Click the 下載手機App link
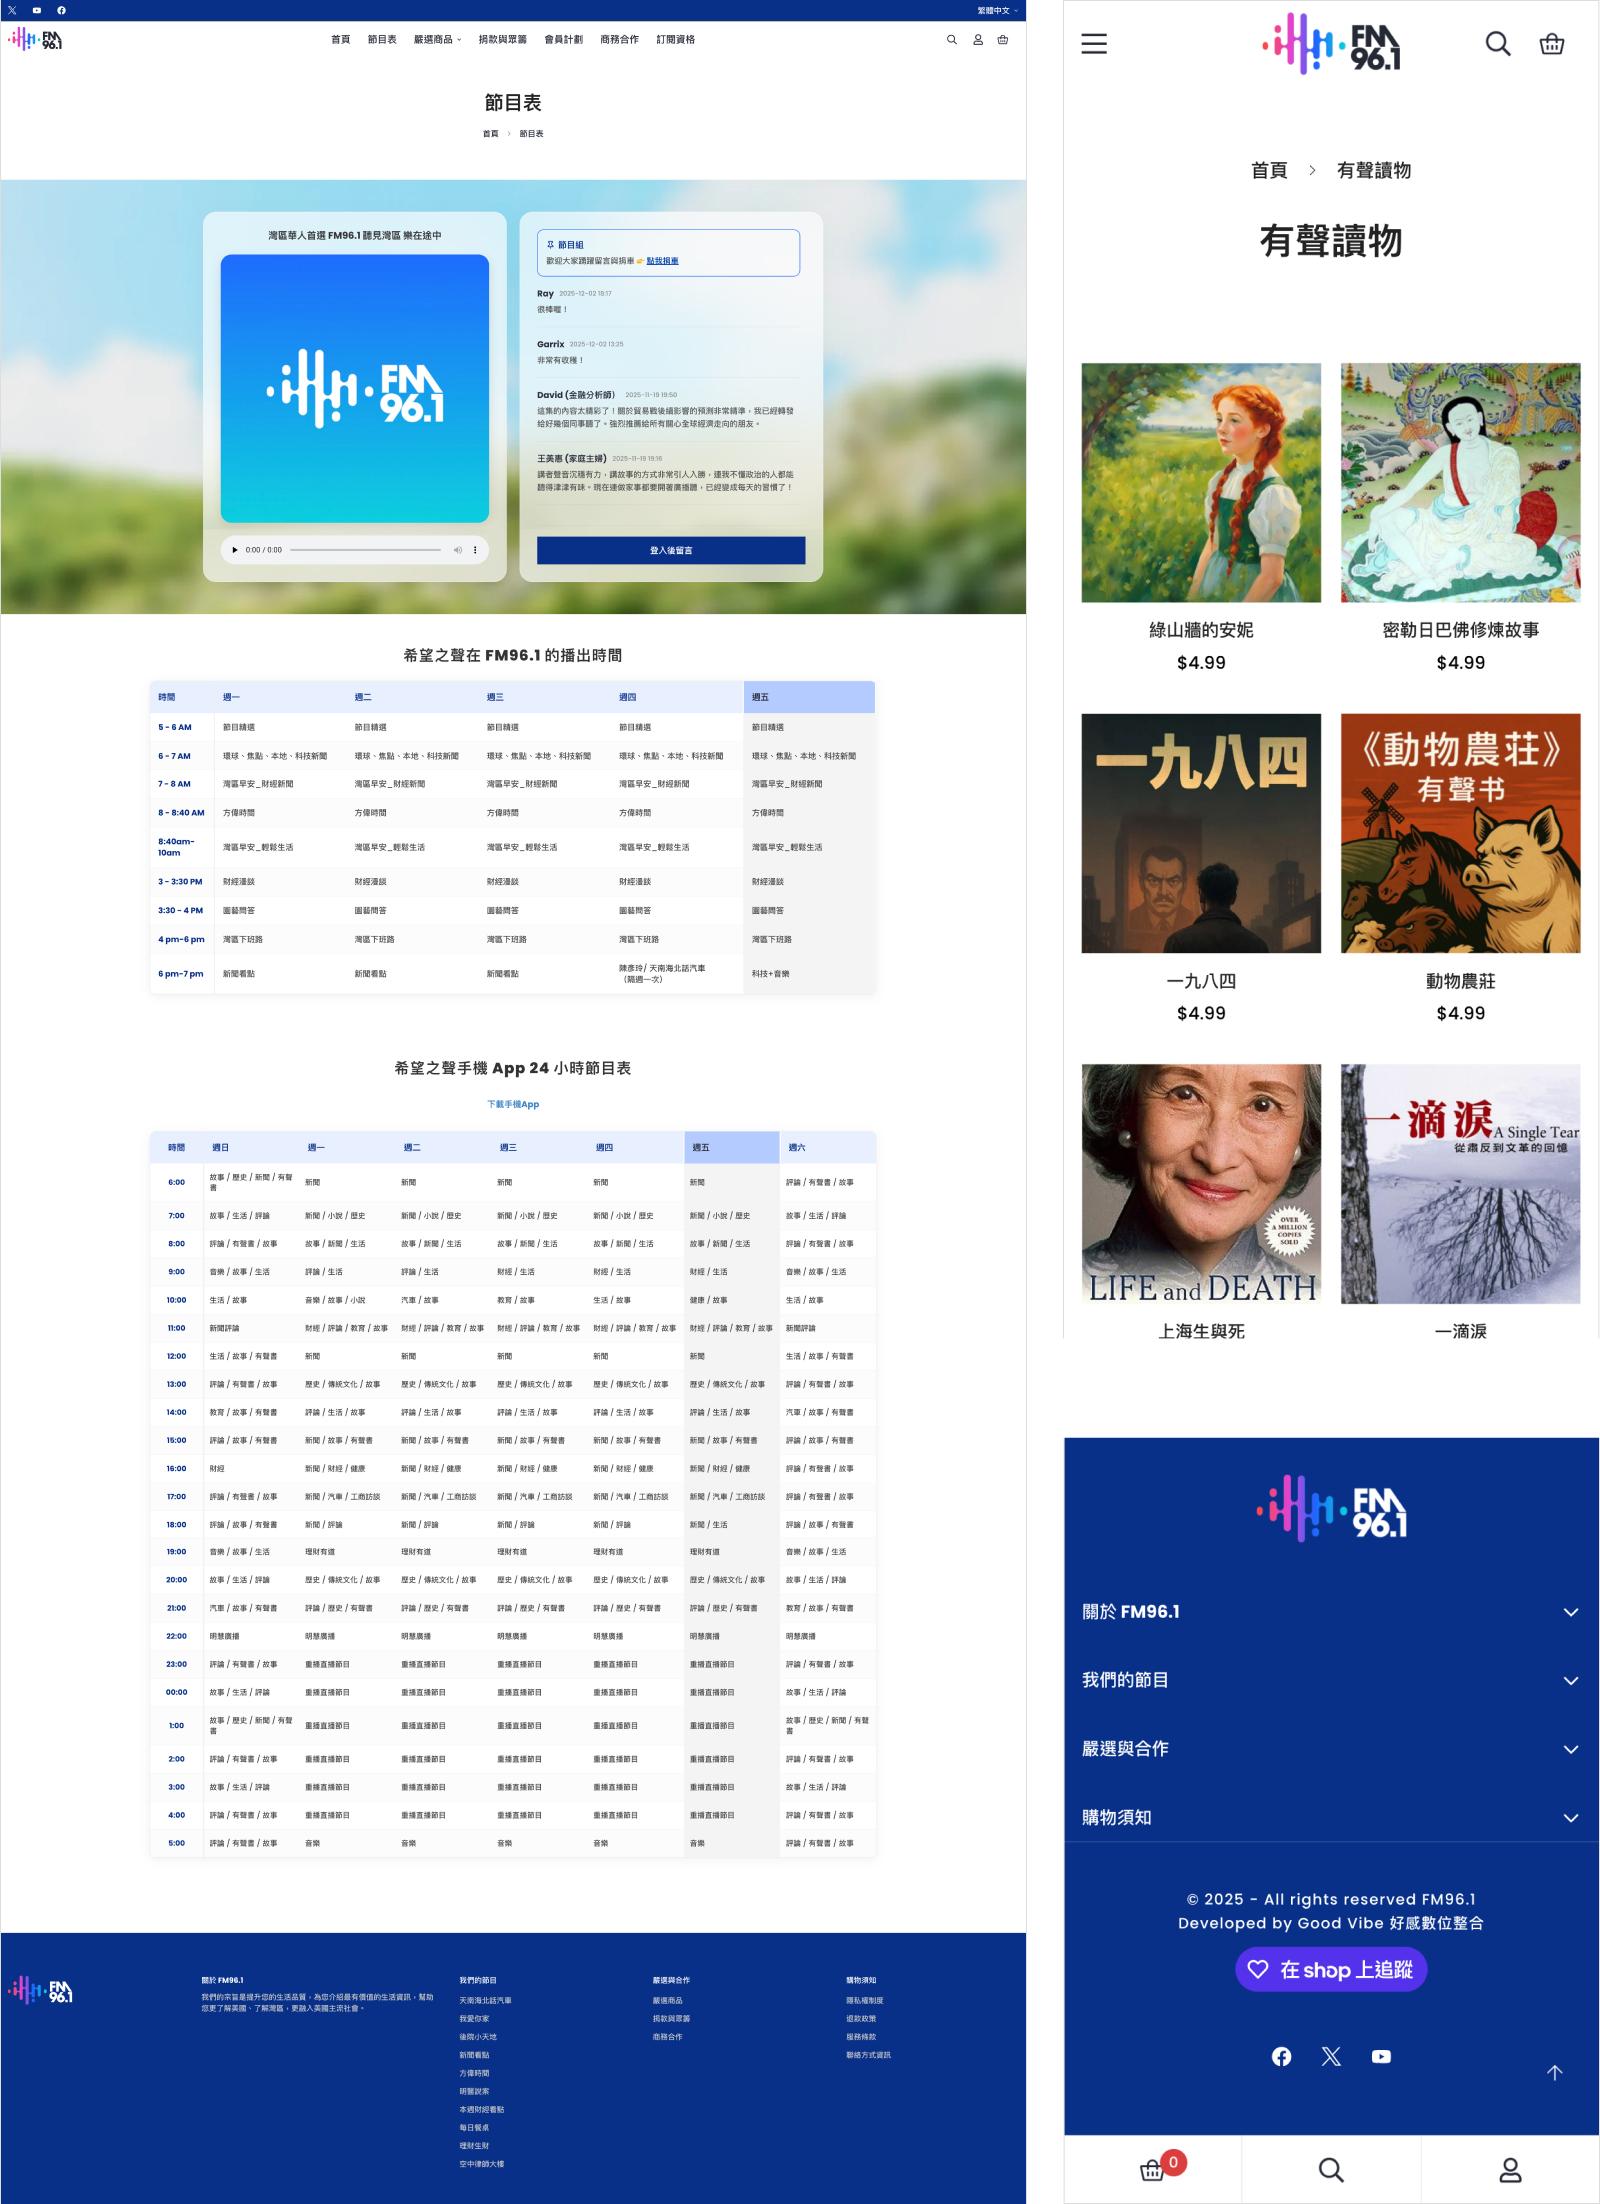Viewport: 1600px width, 2204px height. click(x=513, y=1104)
